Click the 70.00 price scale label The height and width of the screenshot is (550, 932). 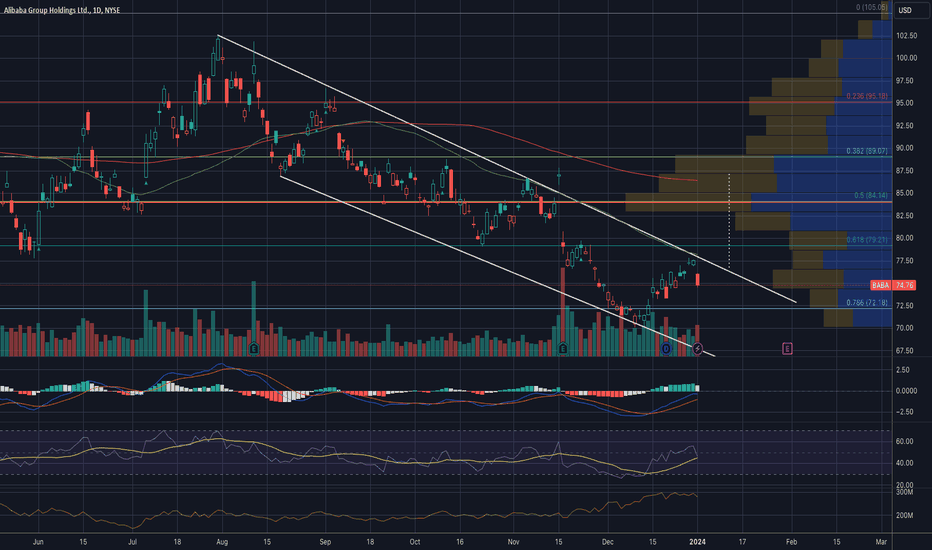pos(905,328)
